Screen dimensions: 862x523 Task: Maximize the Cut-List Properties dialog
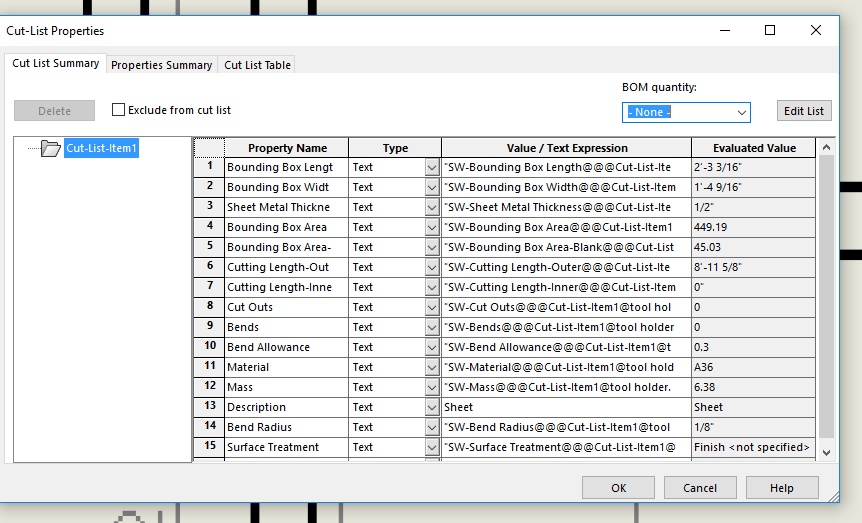(x=770, y=30)
